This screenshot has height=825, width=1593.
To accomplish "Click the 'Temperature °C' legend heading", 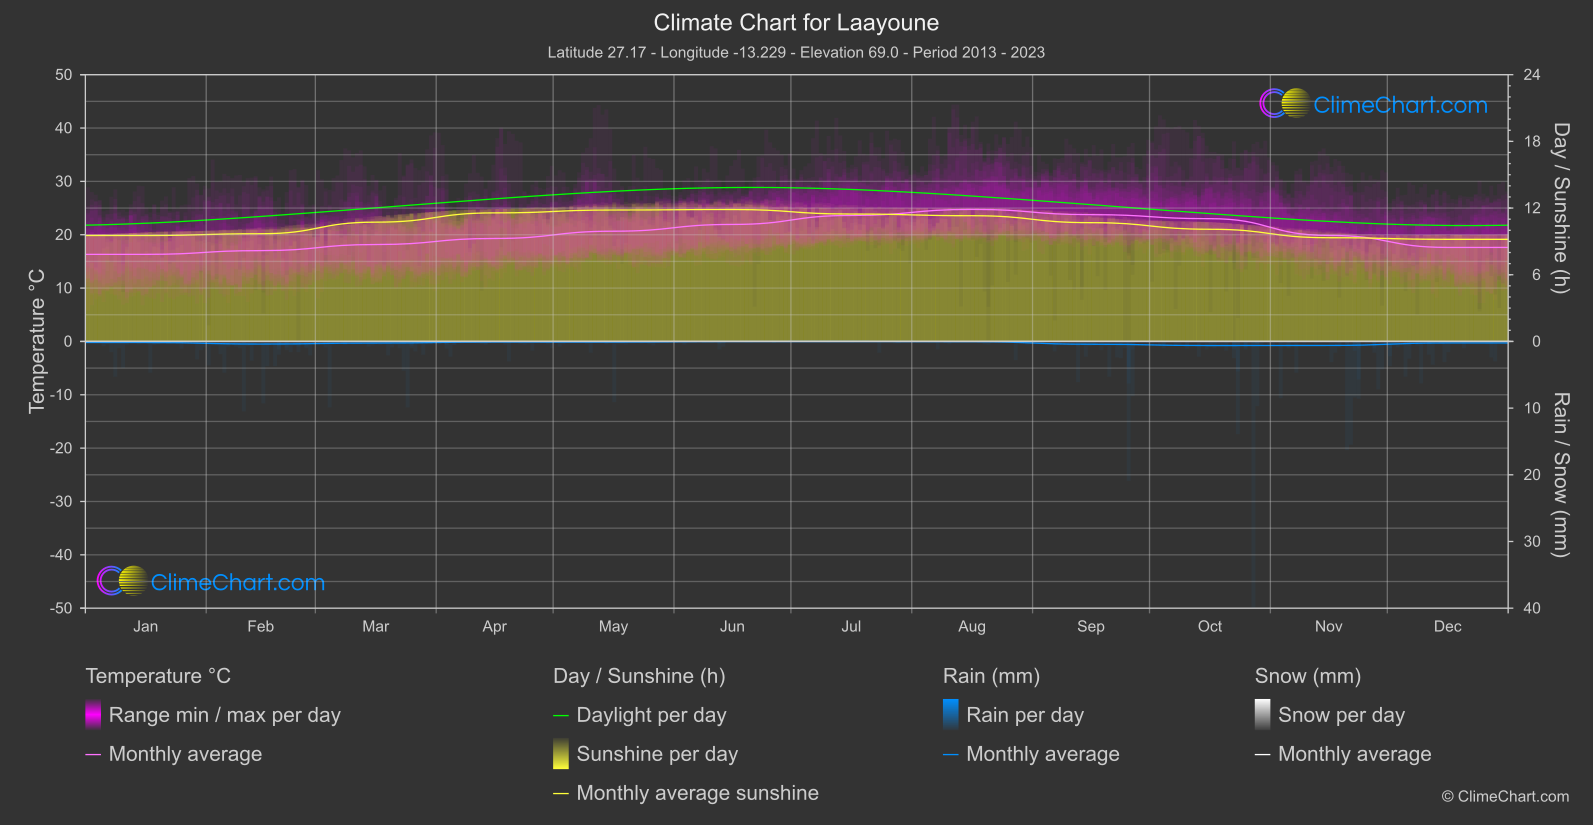I will point(158,676).
